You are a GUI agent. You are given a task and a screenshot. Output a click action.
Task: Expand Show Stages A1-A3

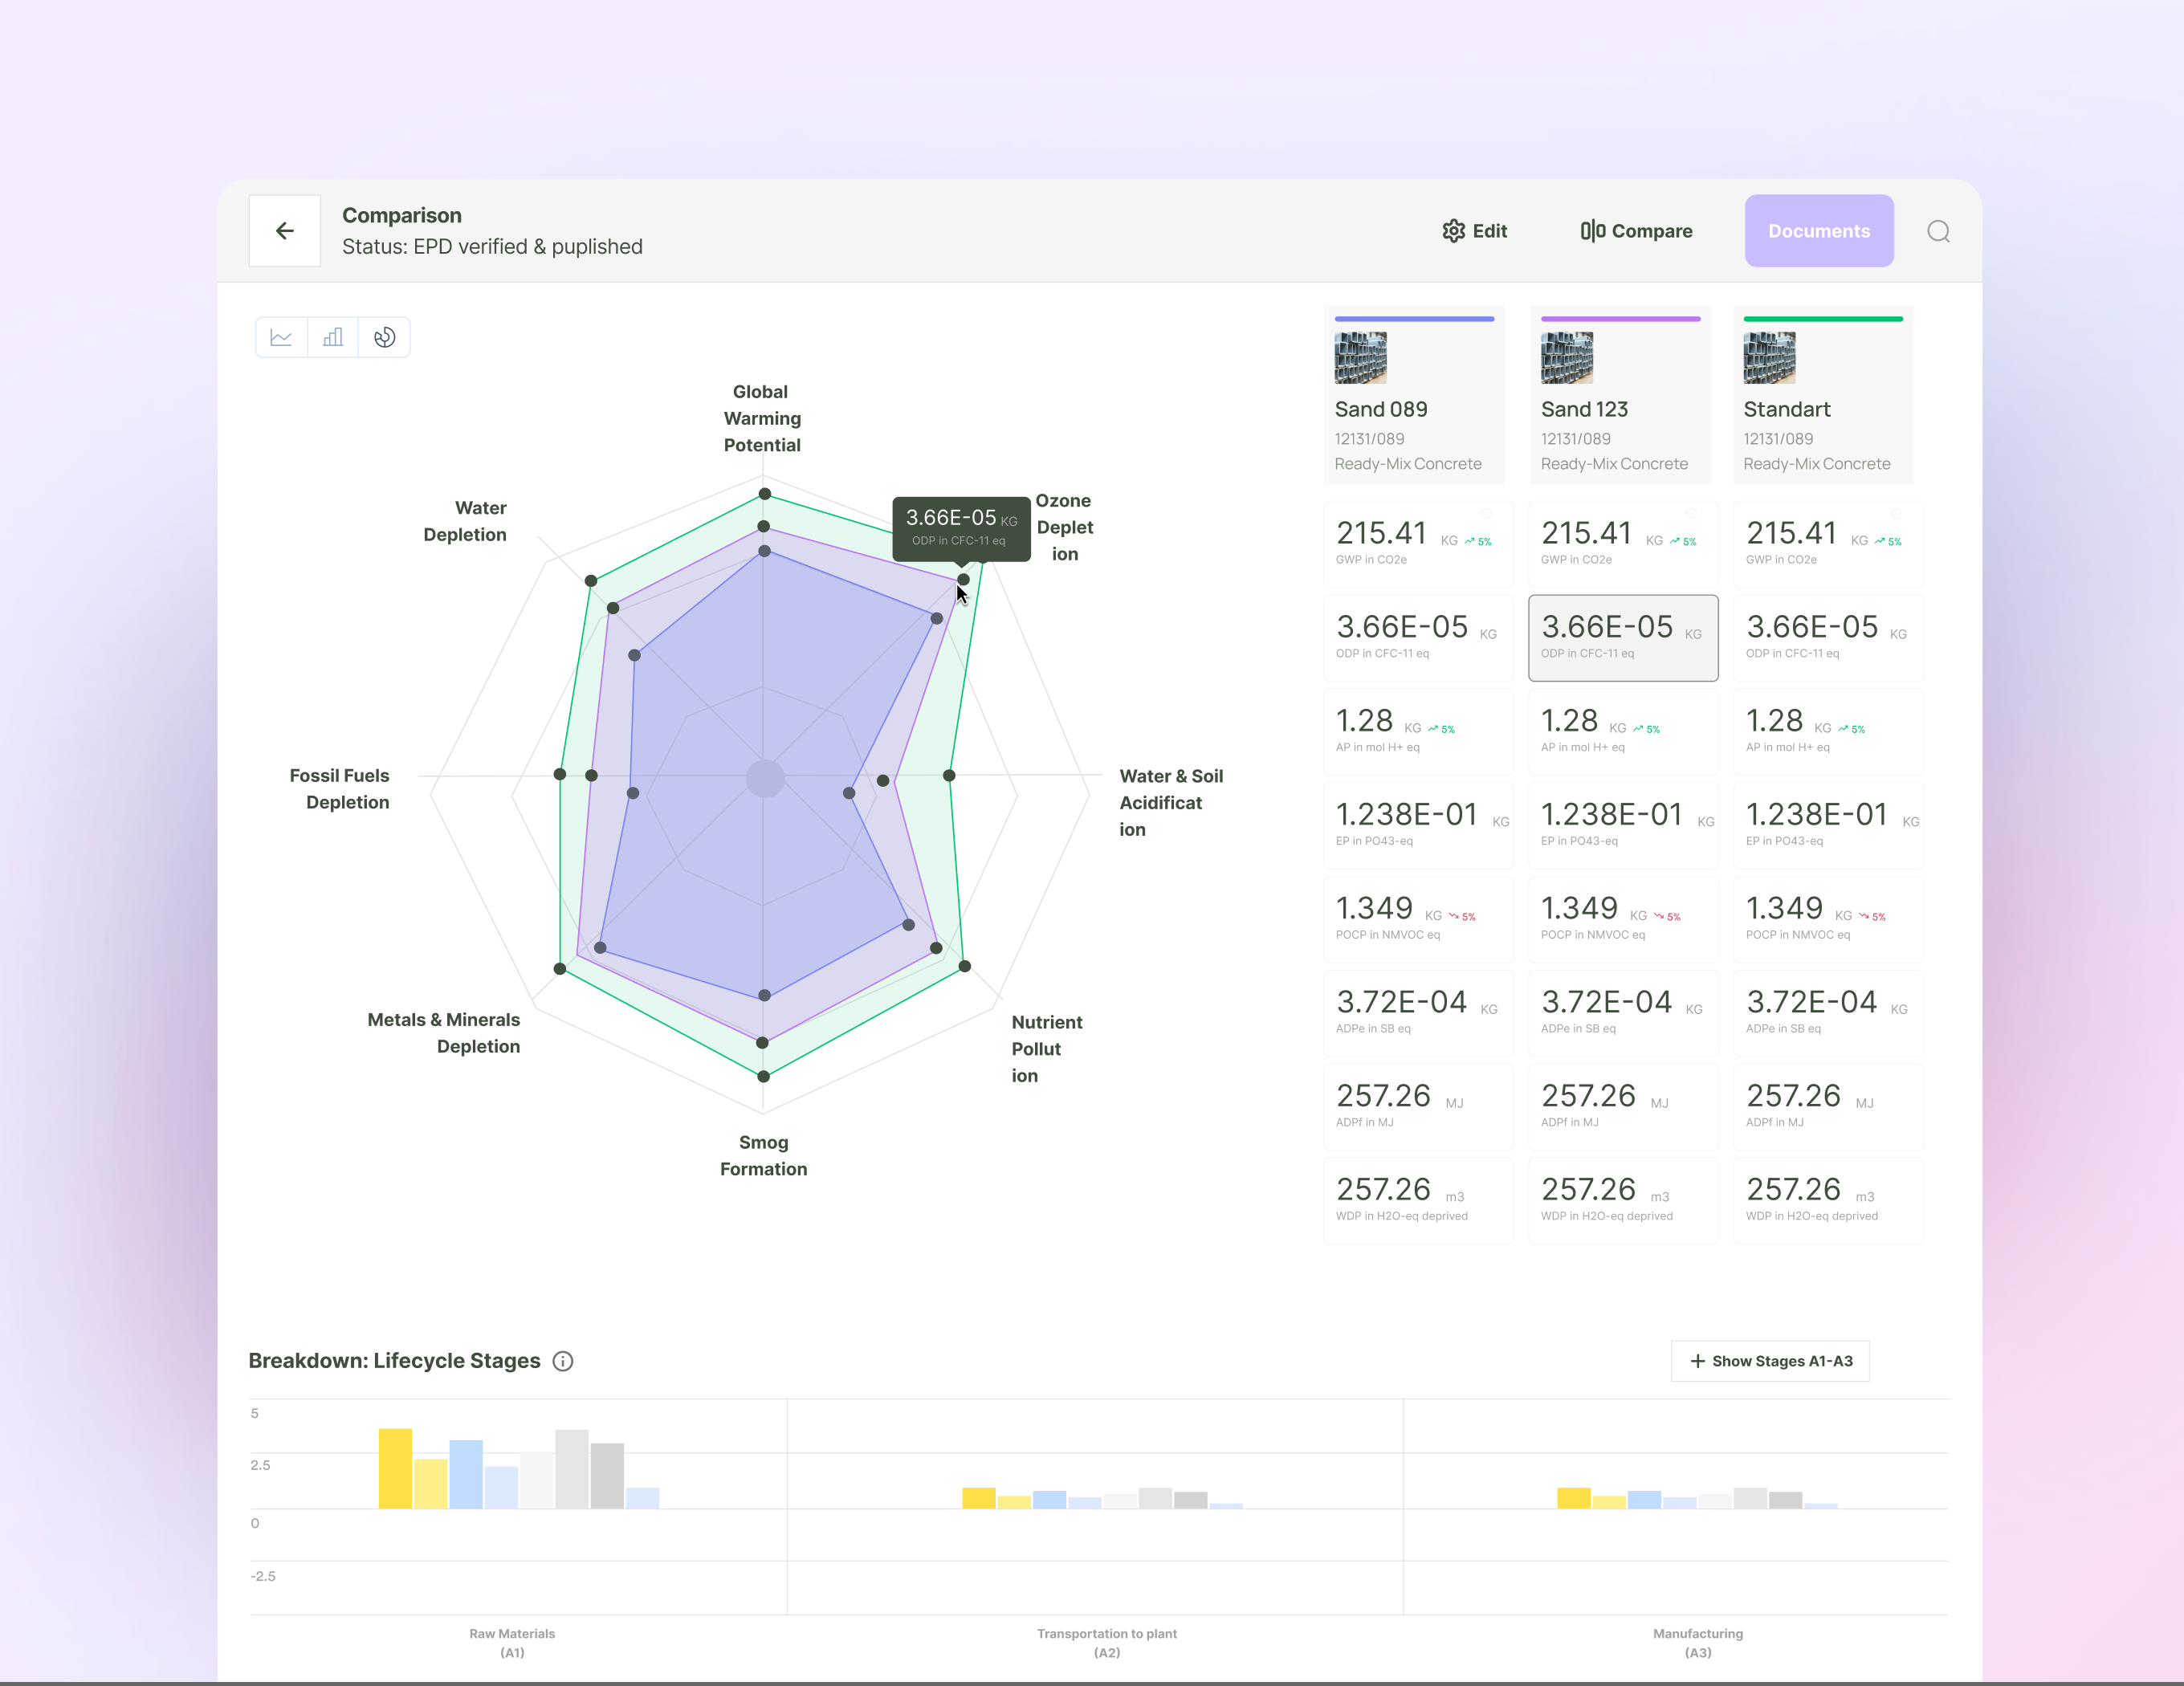(1770, 1361)
